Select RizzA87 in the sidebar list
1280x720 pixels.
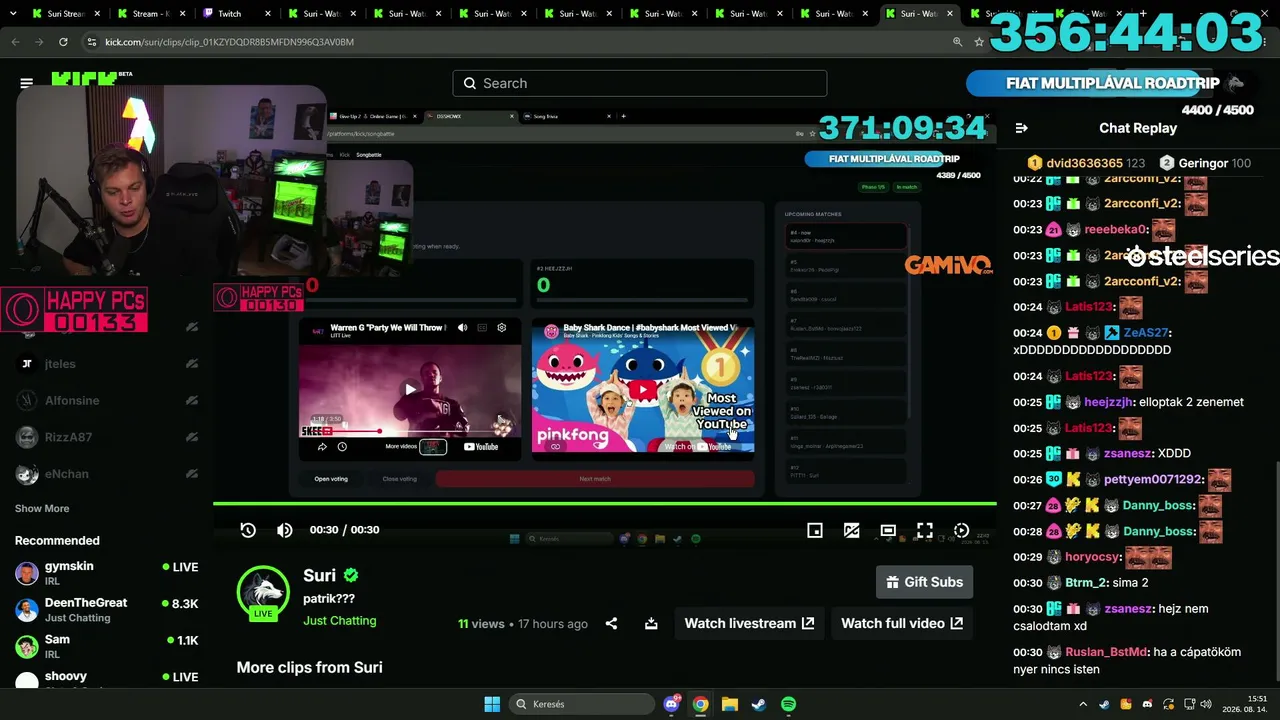click(106, 437)
